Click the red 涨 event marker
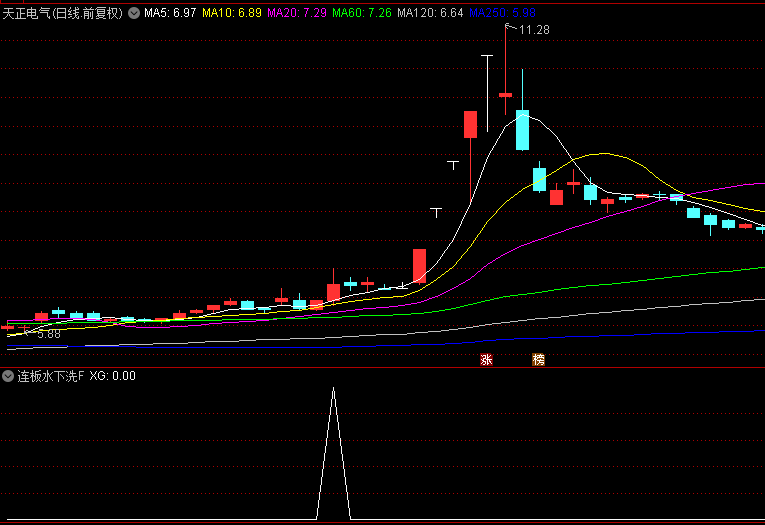This screenshot has height=525, width=765. (x=487, y=359)
